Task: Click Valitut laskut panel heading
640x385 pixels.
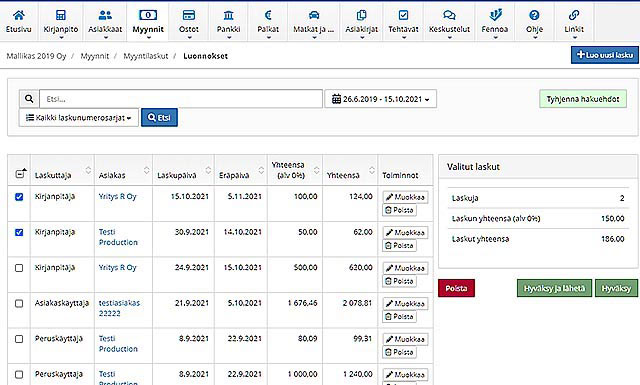Action: point(473,167)
